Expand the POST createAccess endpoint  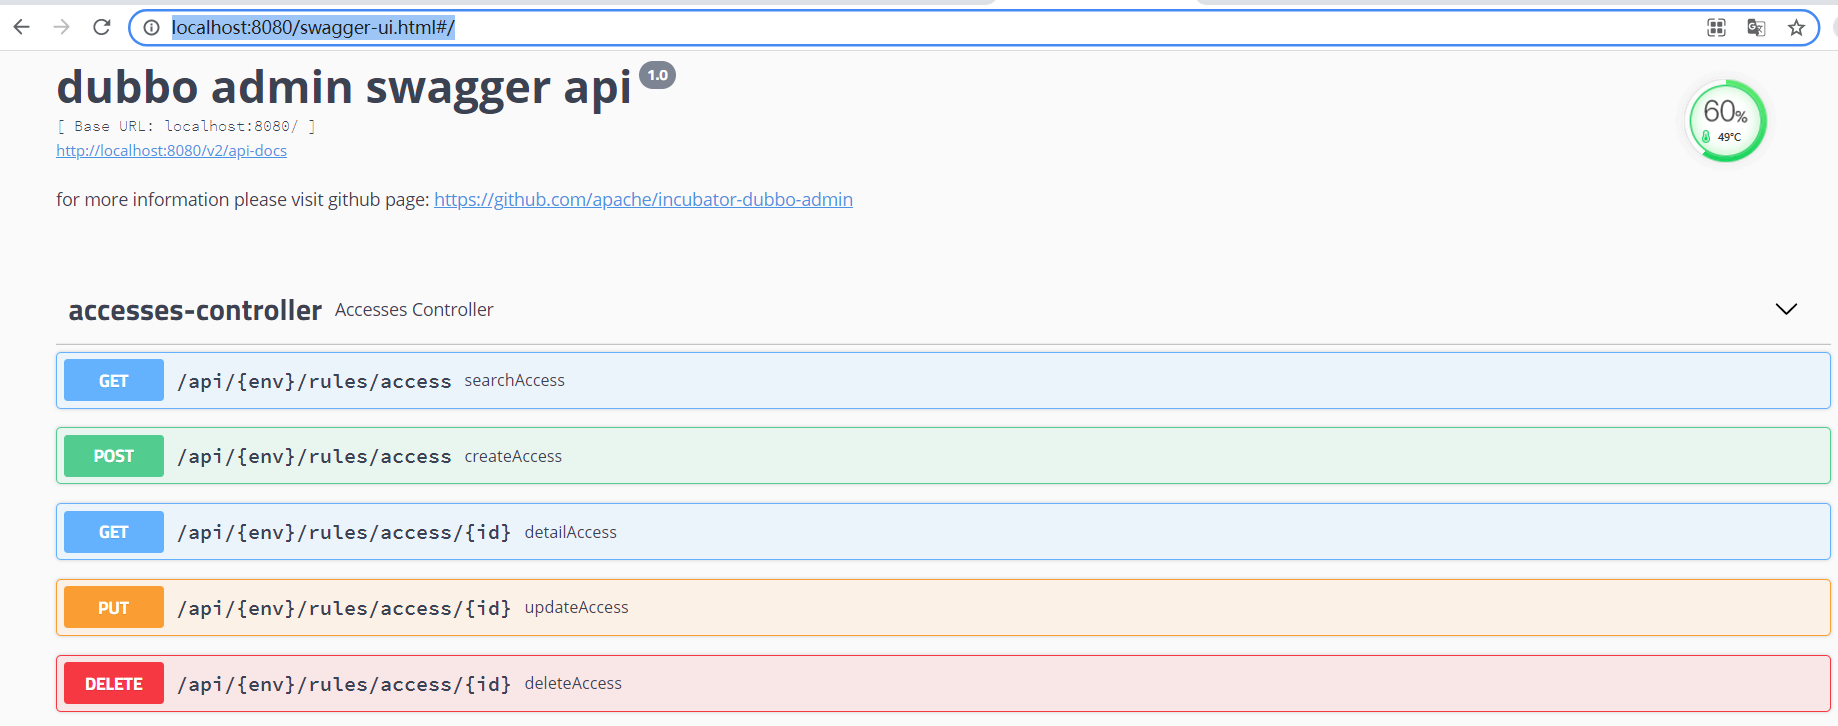[x=943, y=456]
